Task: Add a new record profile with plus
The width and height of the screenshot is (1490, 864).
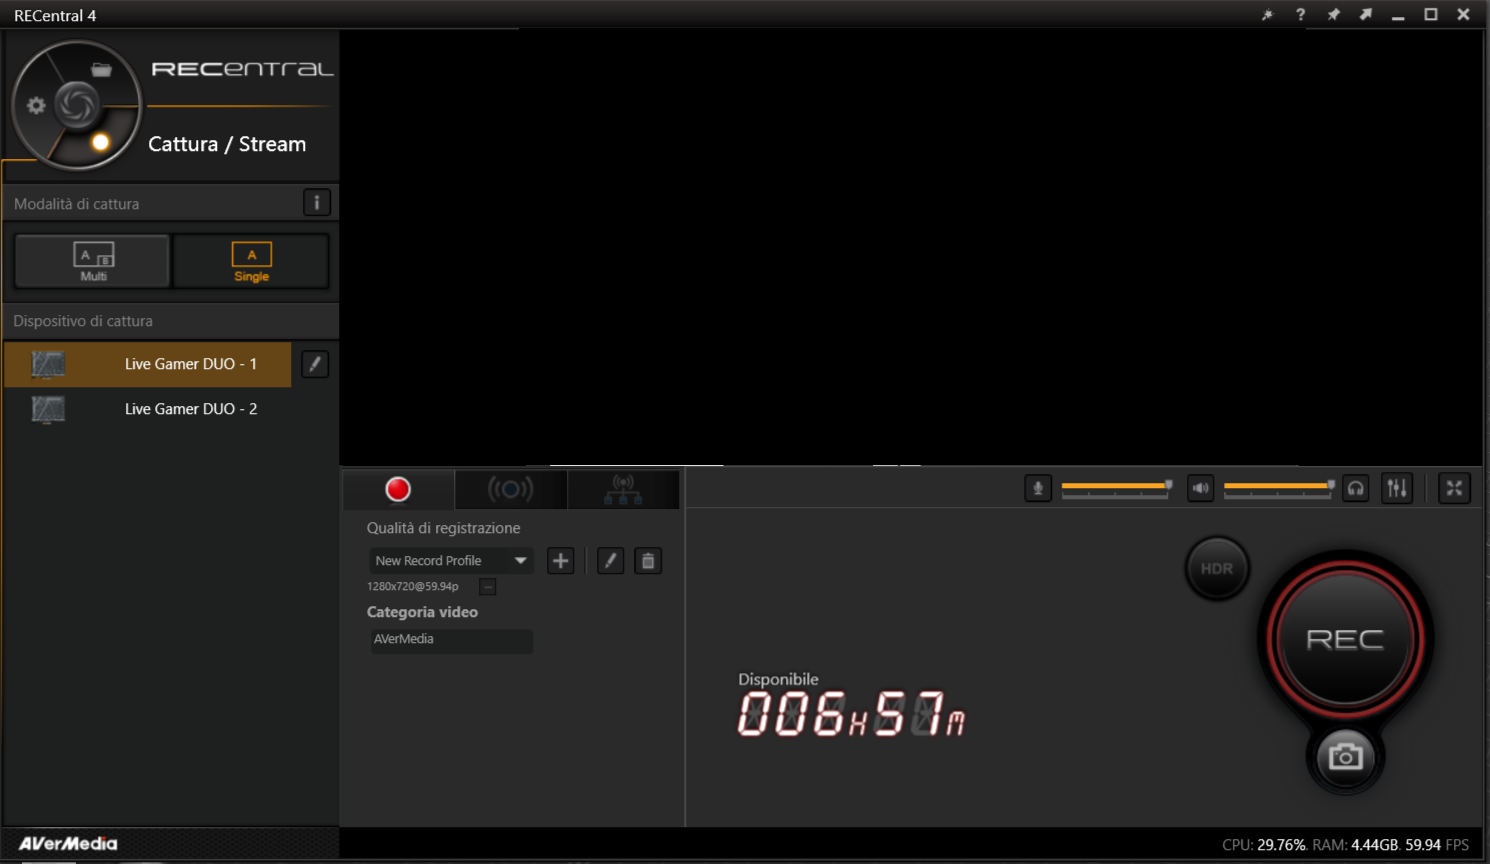Action: [561, 561]
